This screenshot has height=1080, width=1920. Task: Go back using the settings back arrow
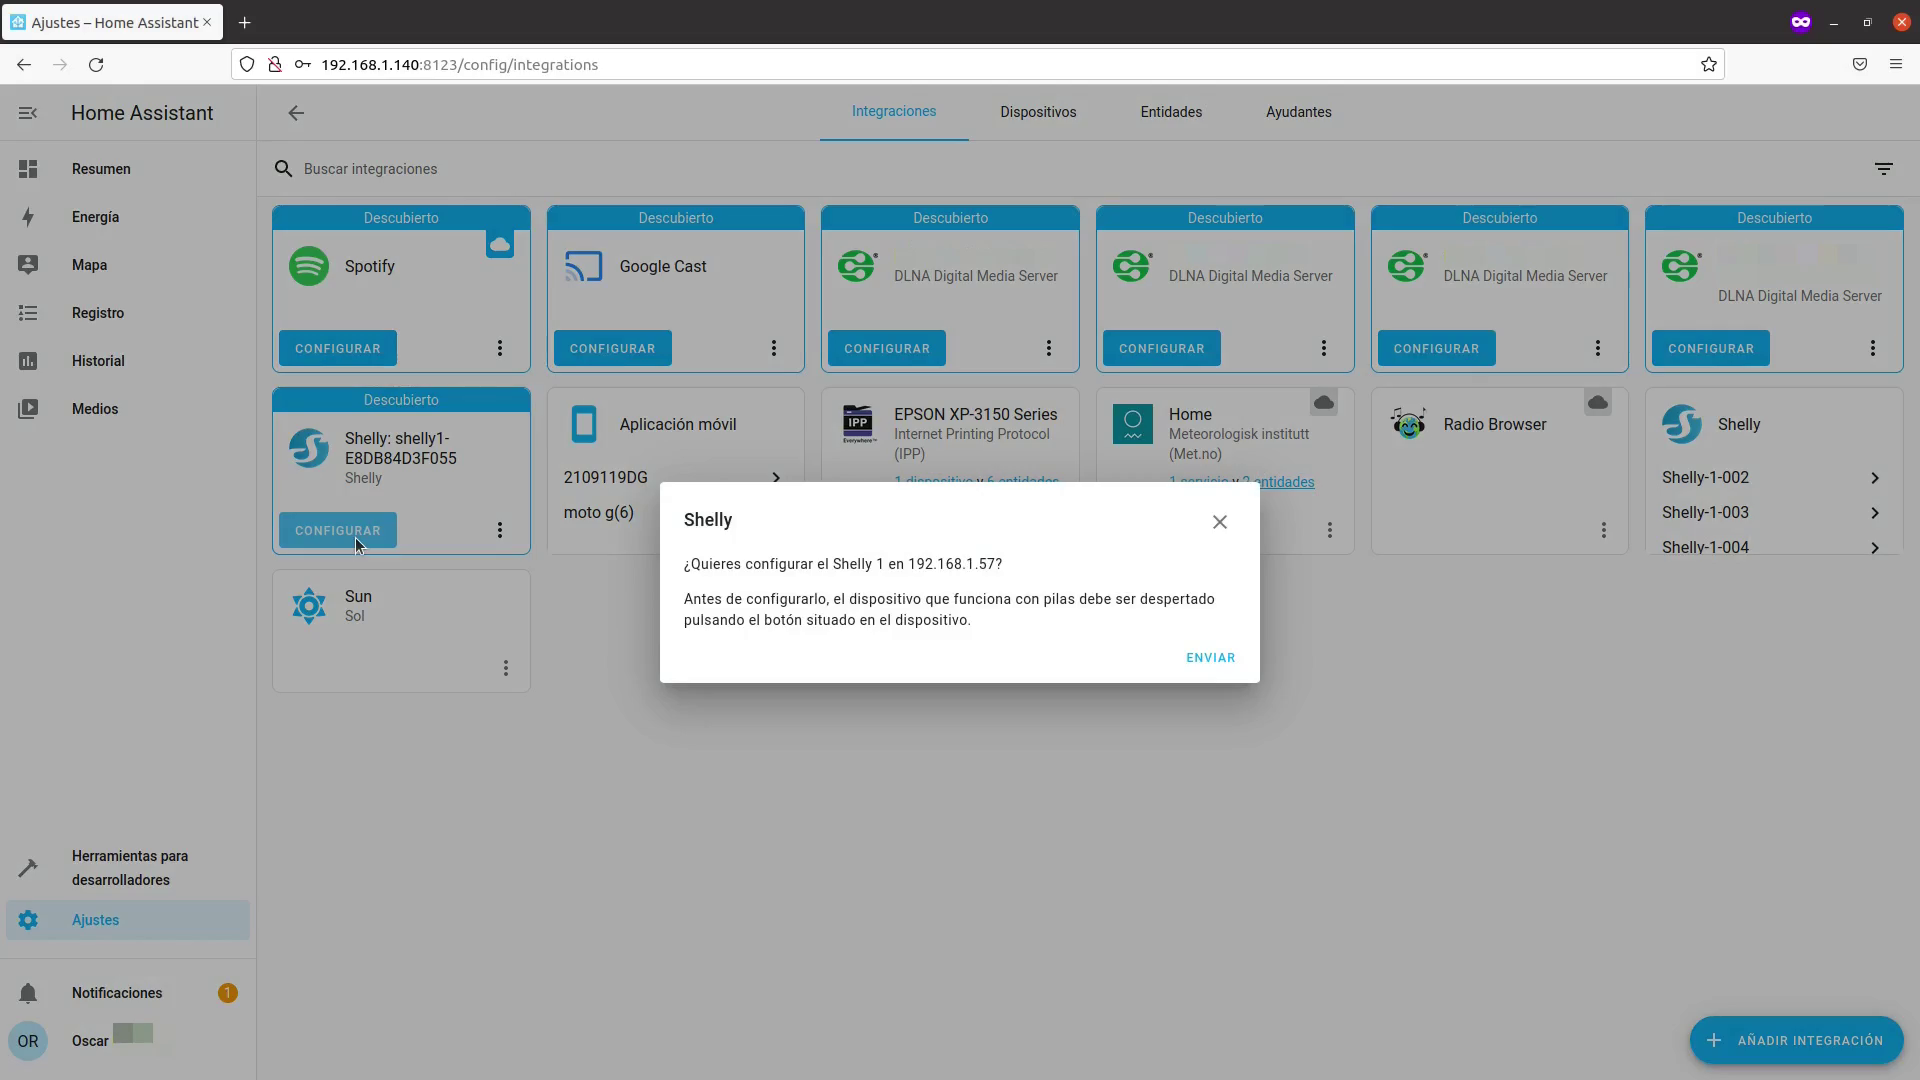pyautogui.click(x=296, y=113)
